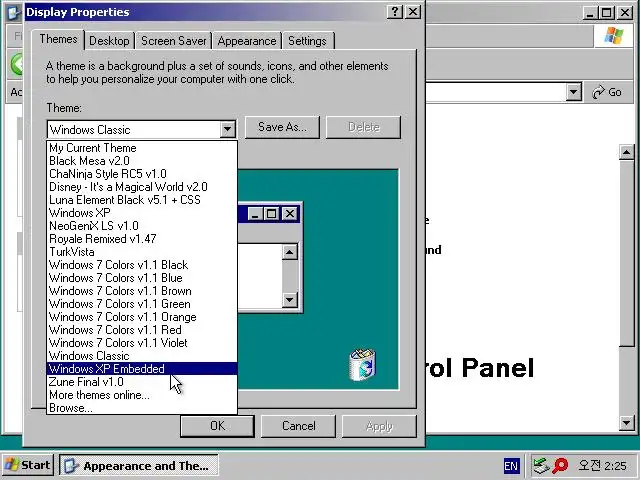640x480 pixels.
Task: Click the green Back arrow in the Control Panel window
Action: (16, 64)
